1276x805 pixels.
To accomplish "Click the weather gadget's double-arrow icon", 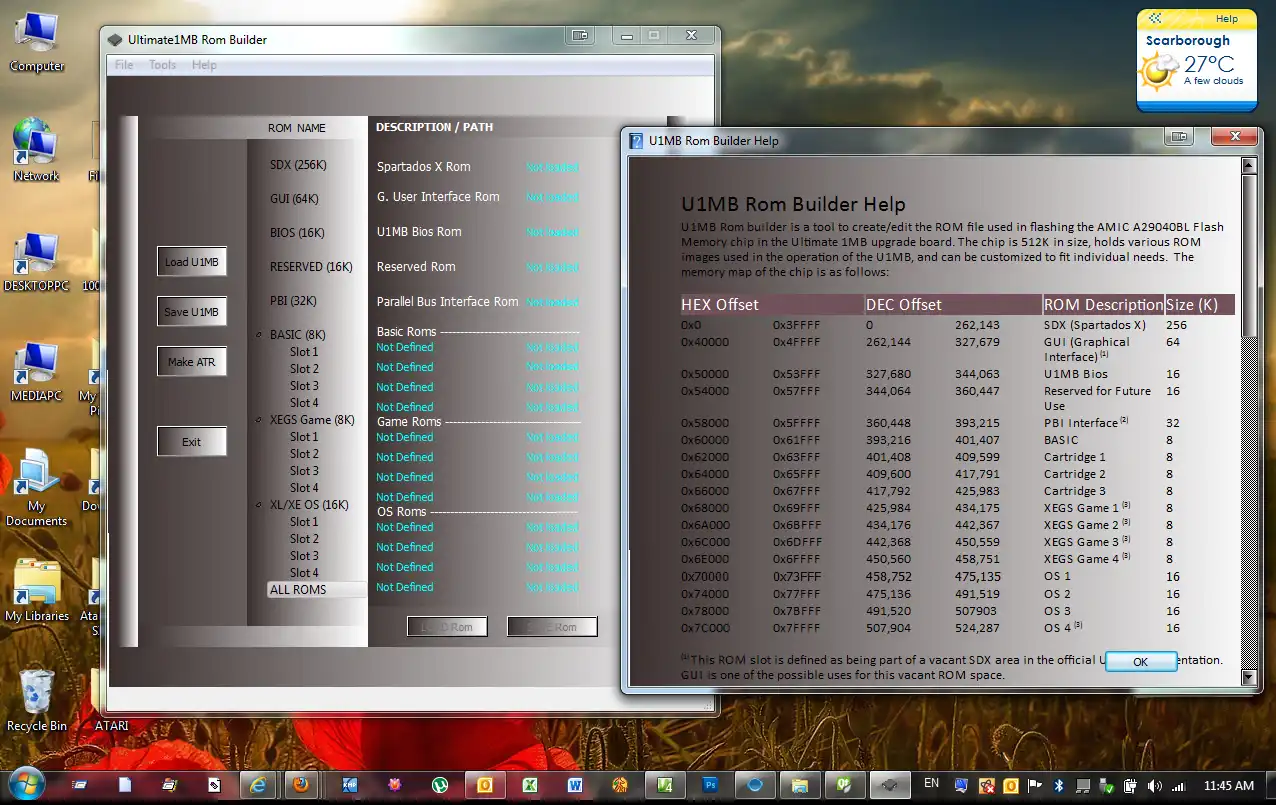I will coord(1155,18).
